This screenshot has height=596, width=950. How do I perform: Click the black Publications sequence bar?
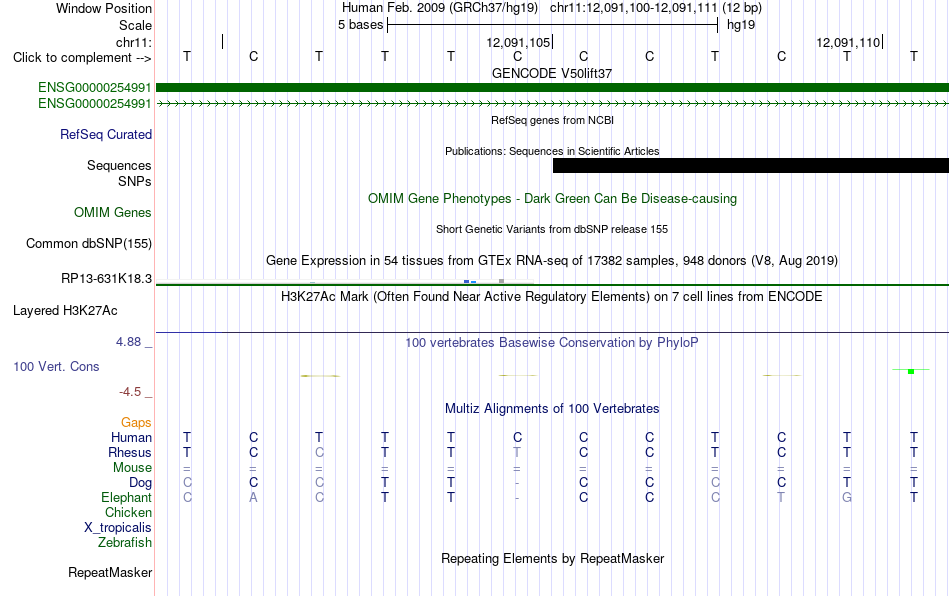751,165
